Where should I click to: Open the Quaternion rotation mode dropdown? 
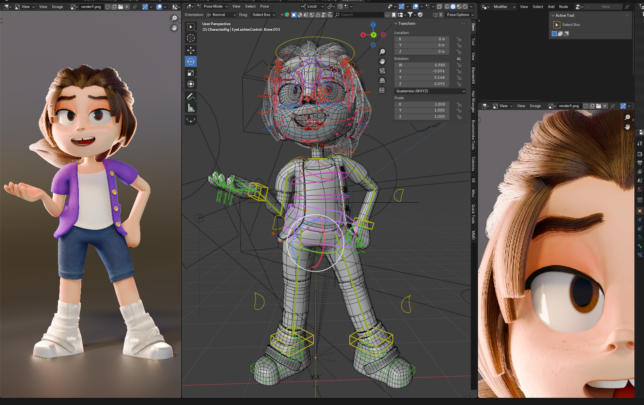430,91
